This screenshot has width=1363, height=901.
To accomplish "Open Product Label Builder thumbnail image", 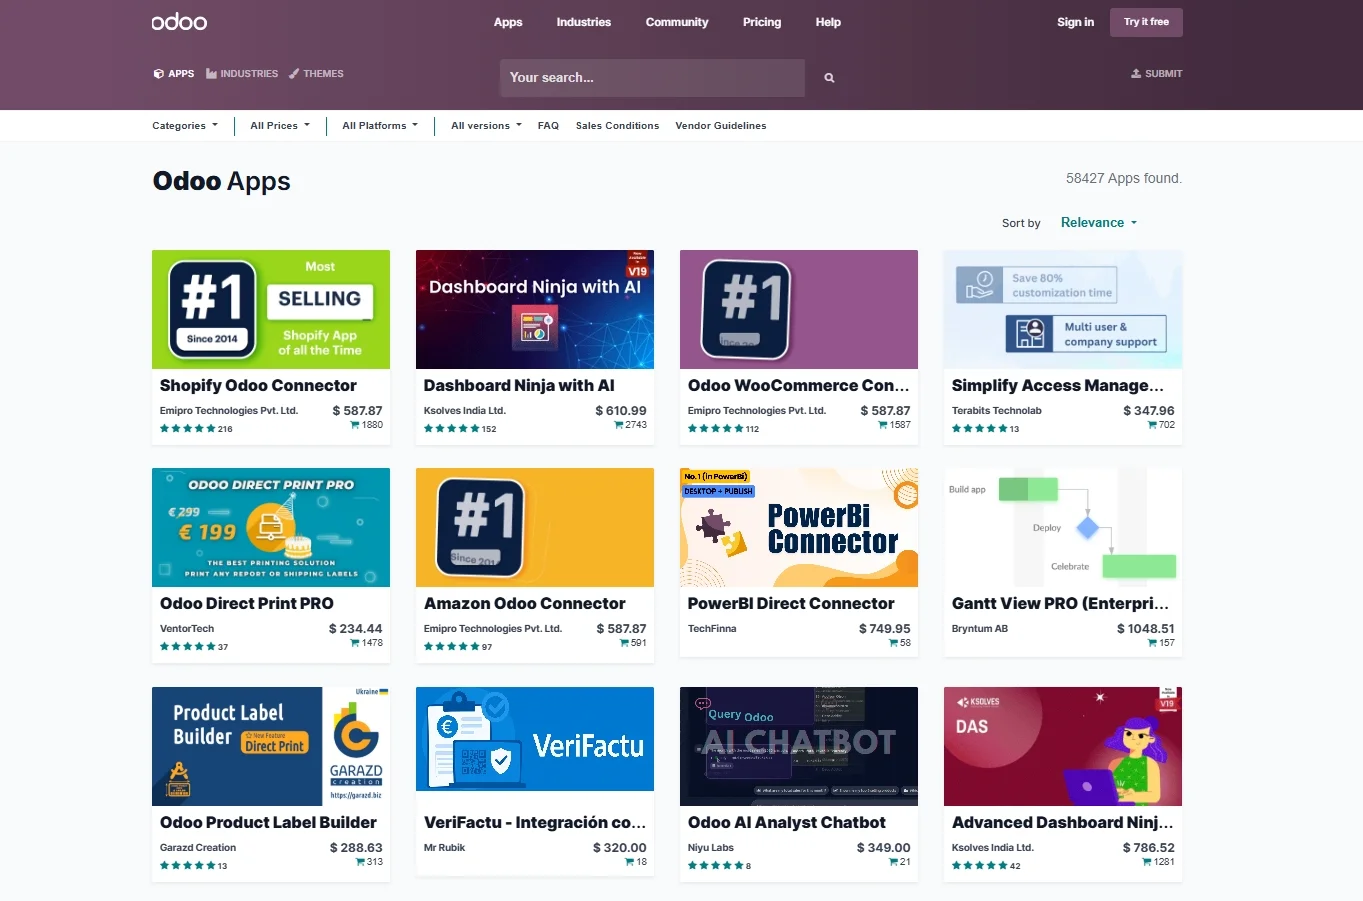I will (271, 746).
